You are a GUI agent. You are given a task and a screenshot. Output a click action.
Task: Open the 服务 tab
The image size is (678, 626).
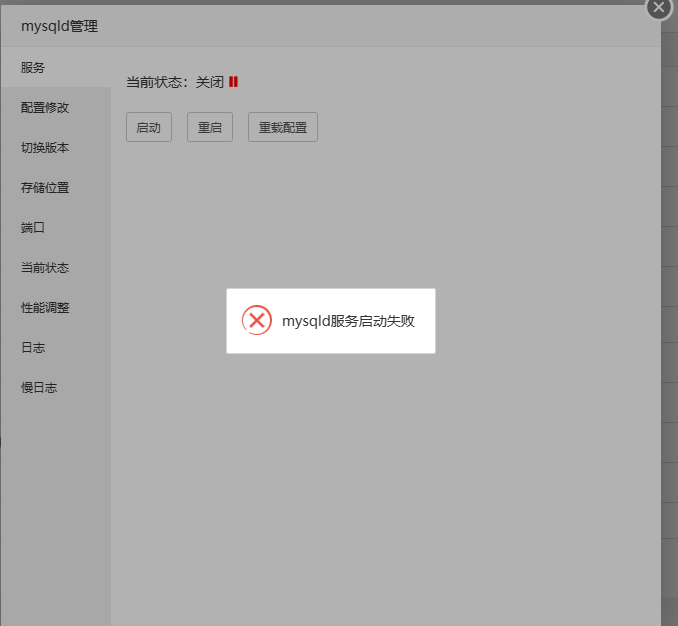click(56, 67)
